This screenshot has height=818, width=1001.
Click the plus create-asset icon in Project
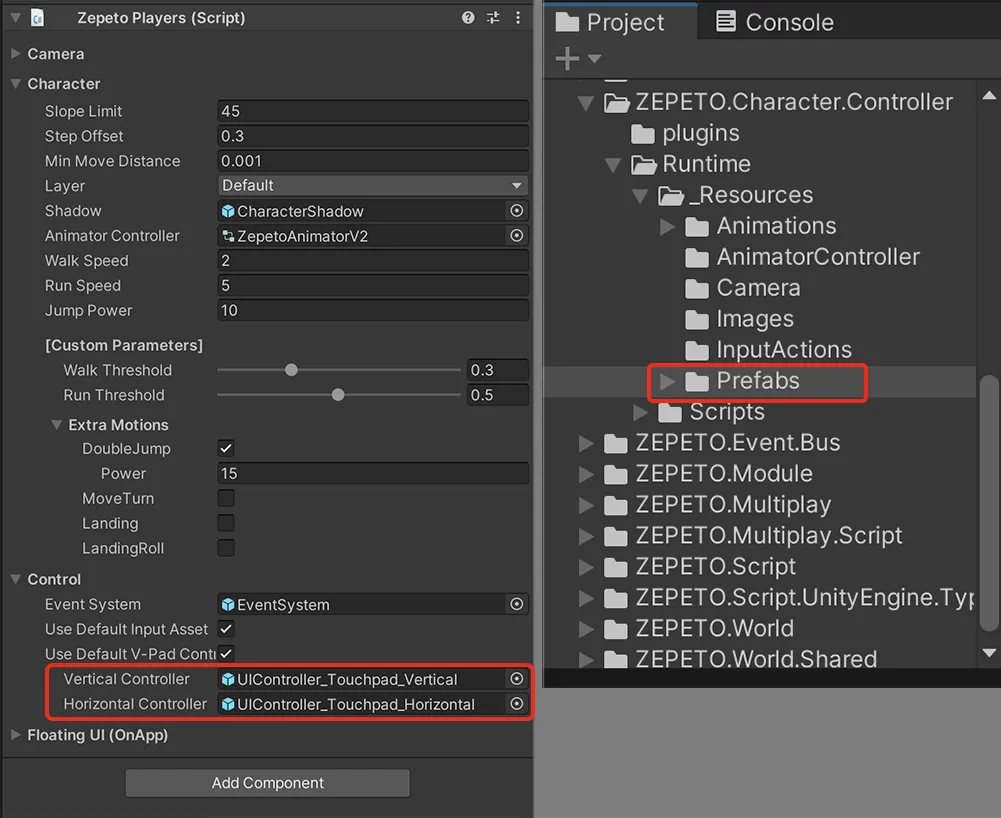[567, 59]
